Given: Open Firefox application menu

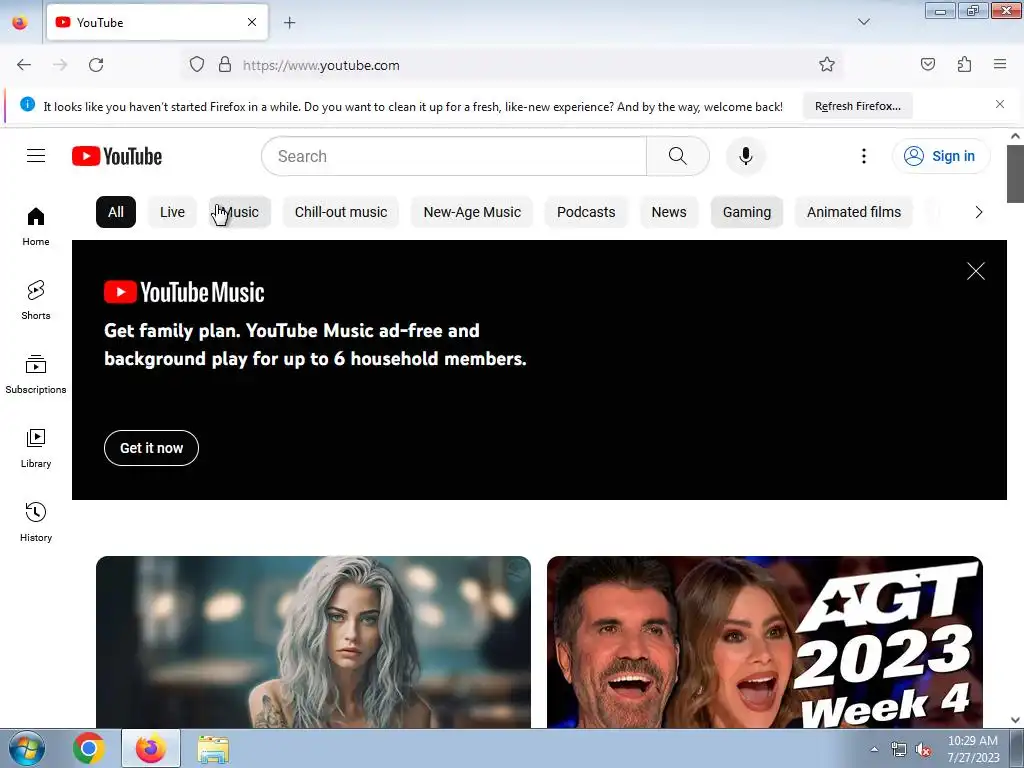Looking at the screenshot, I should pyautogui.click(x=1000, y=64).
